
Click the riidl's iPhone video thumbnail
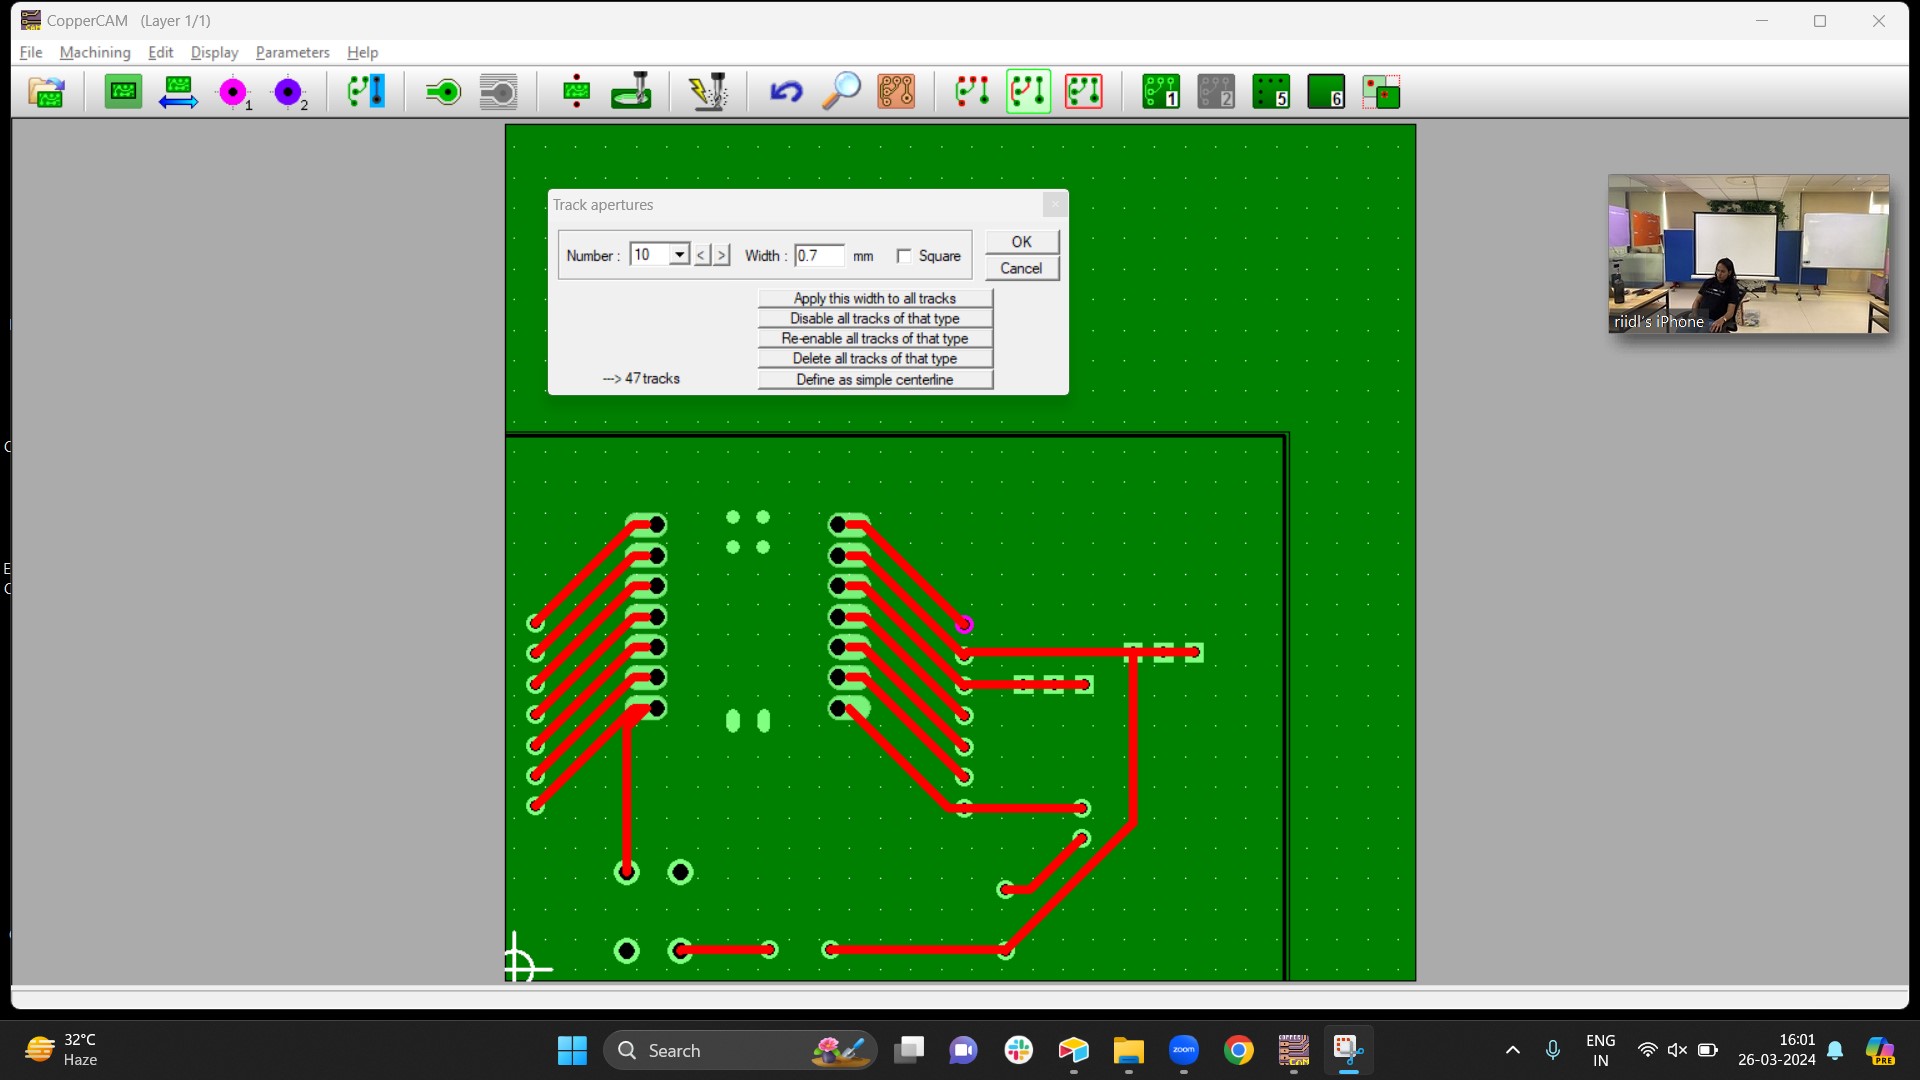(1748, 254)
